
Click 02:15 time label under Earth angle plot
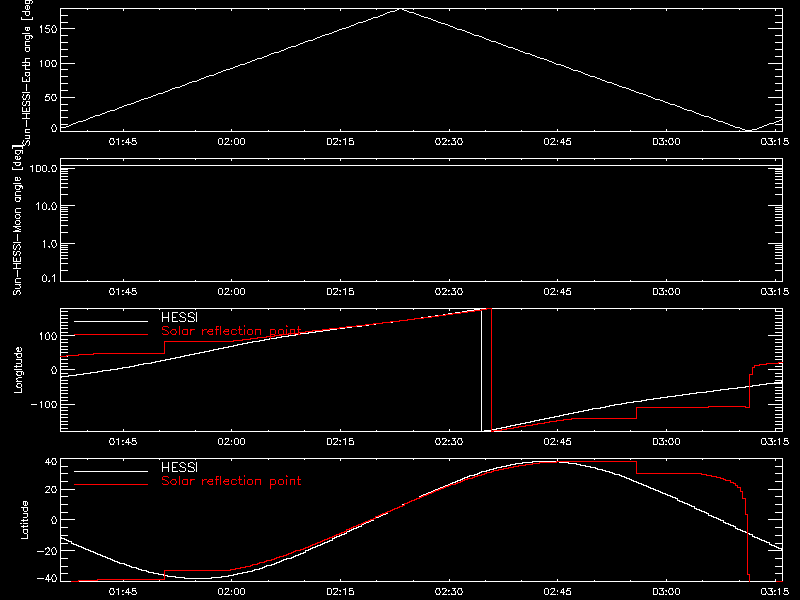click(340, 141)
